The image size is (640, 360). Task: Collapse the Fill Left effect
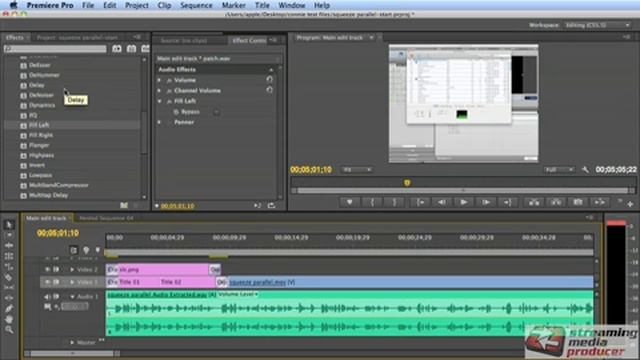click(x=160, y=101)
